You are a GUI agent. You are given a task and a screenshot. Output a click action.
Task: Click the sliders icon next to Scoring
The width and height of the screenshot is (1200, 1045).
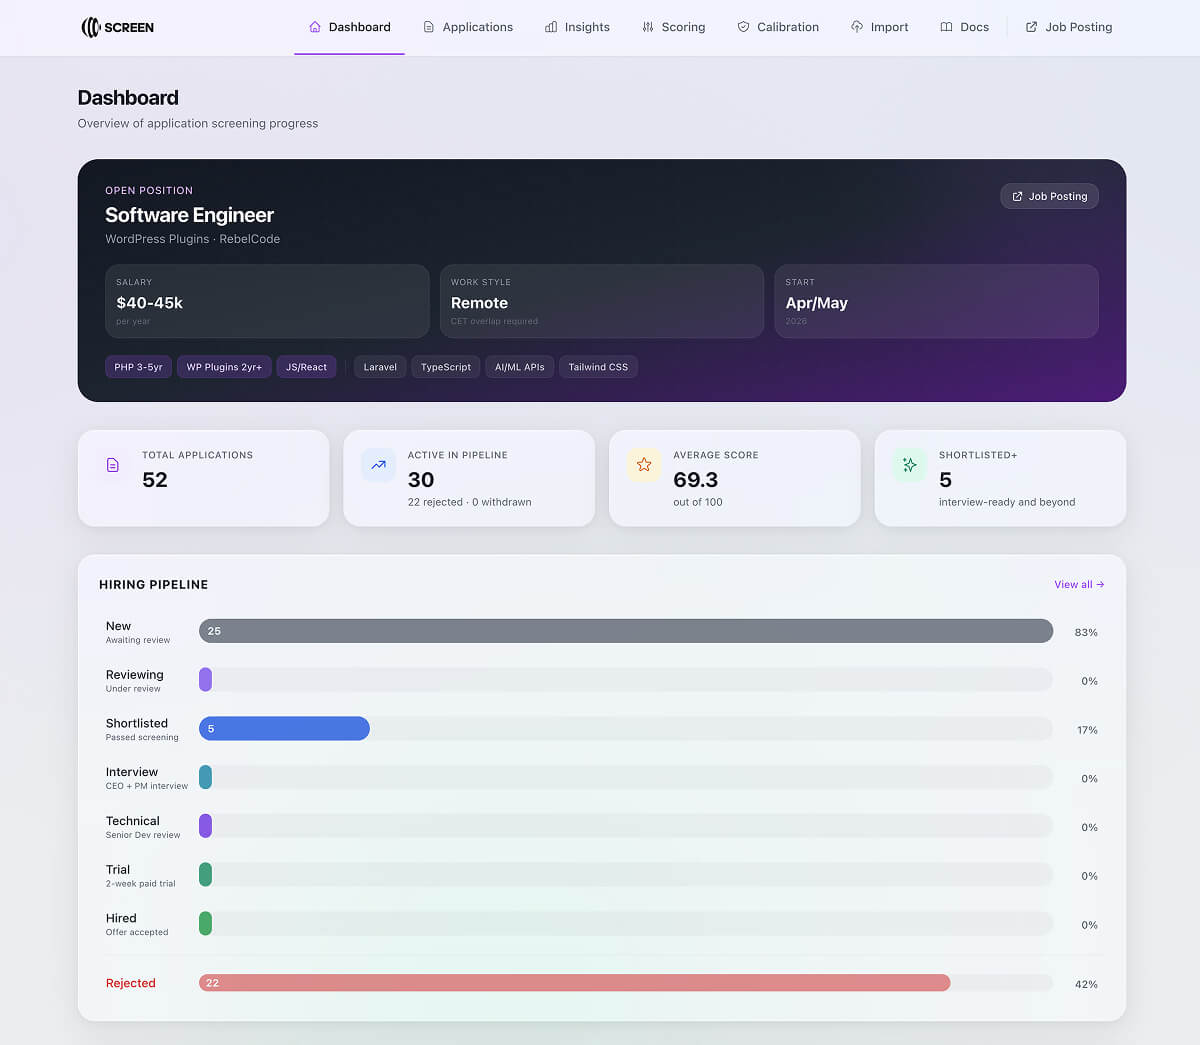(x=646, y=27)
